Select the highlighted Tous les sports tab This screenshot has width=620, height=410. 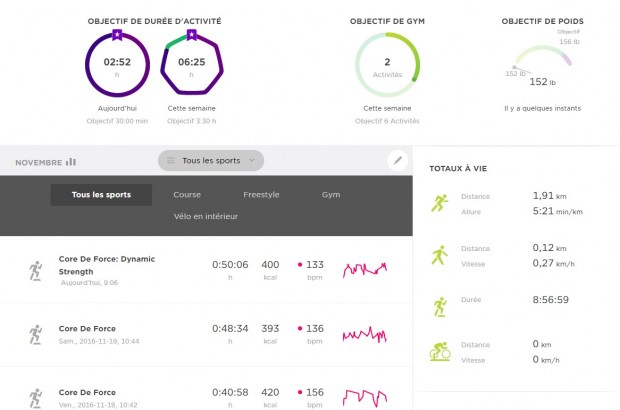[x=101, y=195]
